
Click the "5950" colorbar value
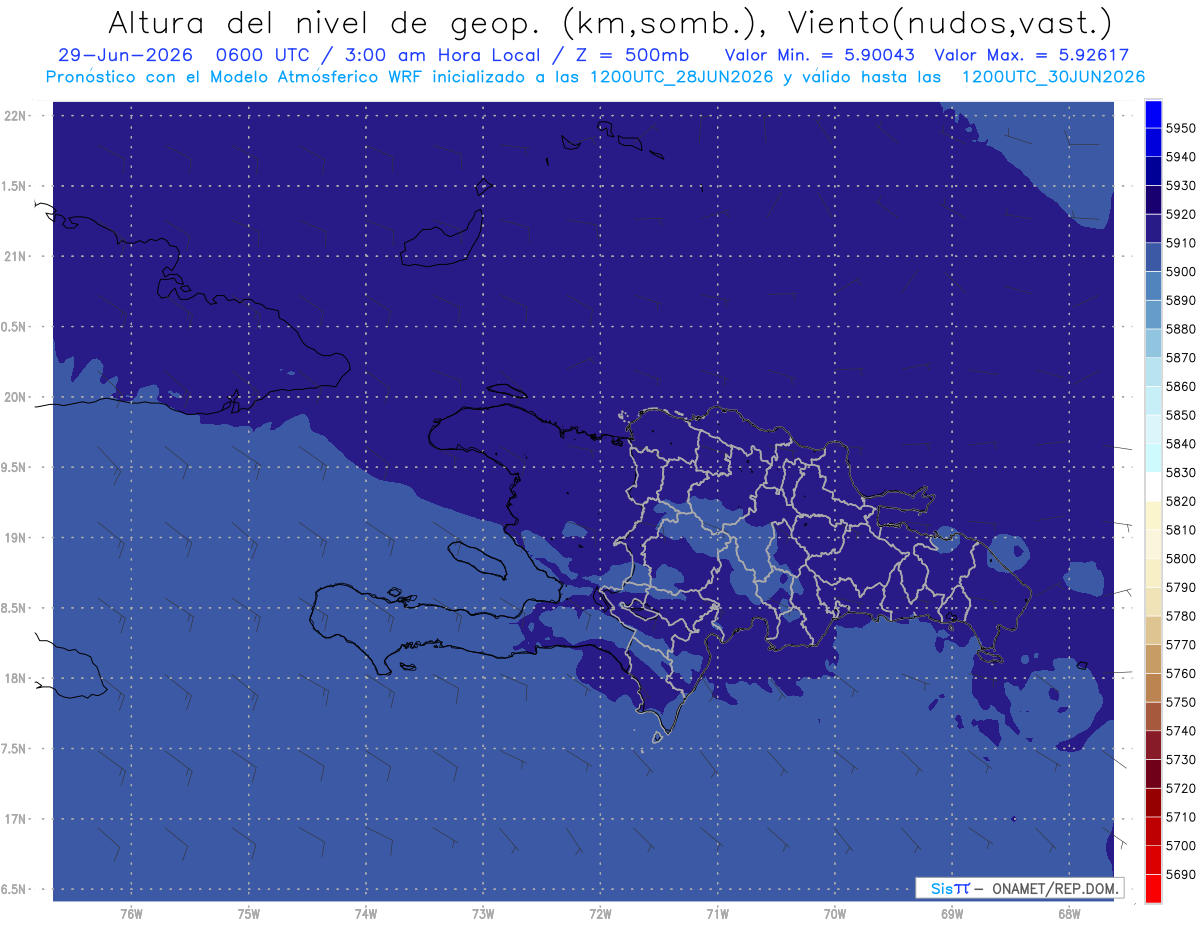[x=1180, y=128]
